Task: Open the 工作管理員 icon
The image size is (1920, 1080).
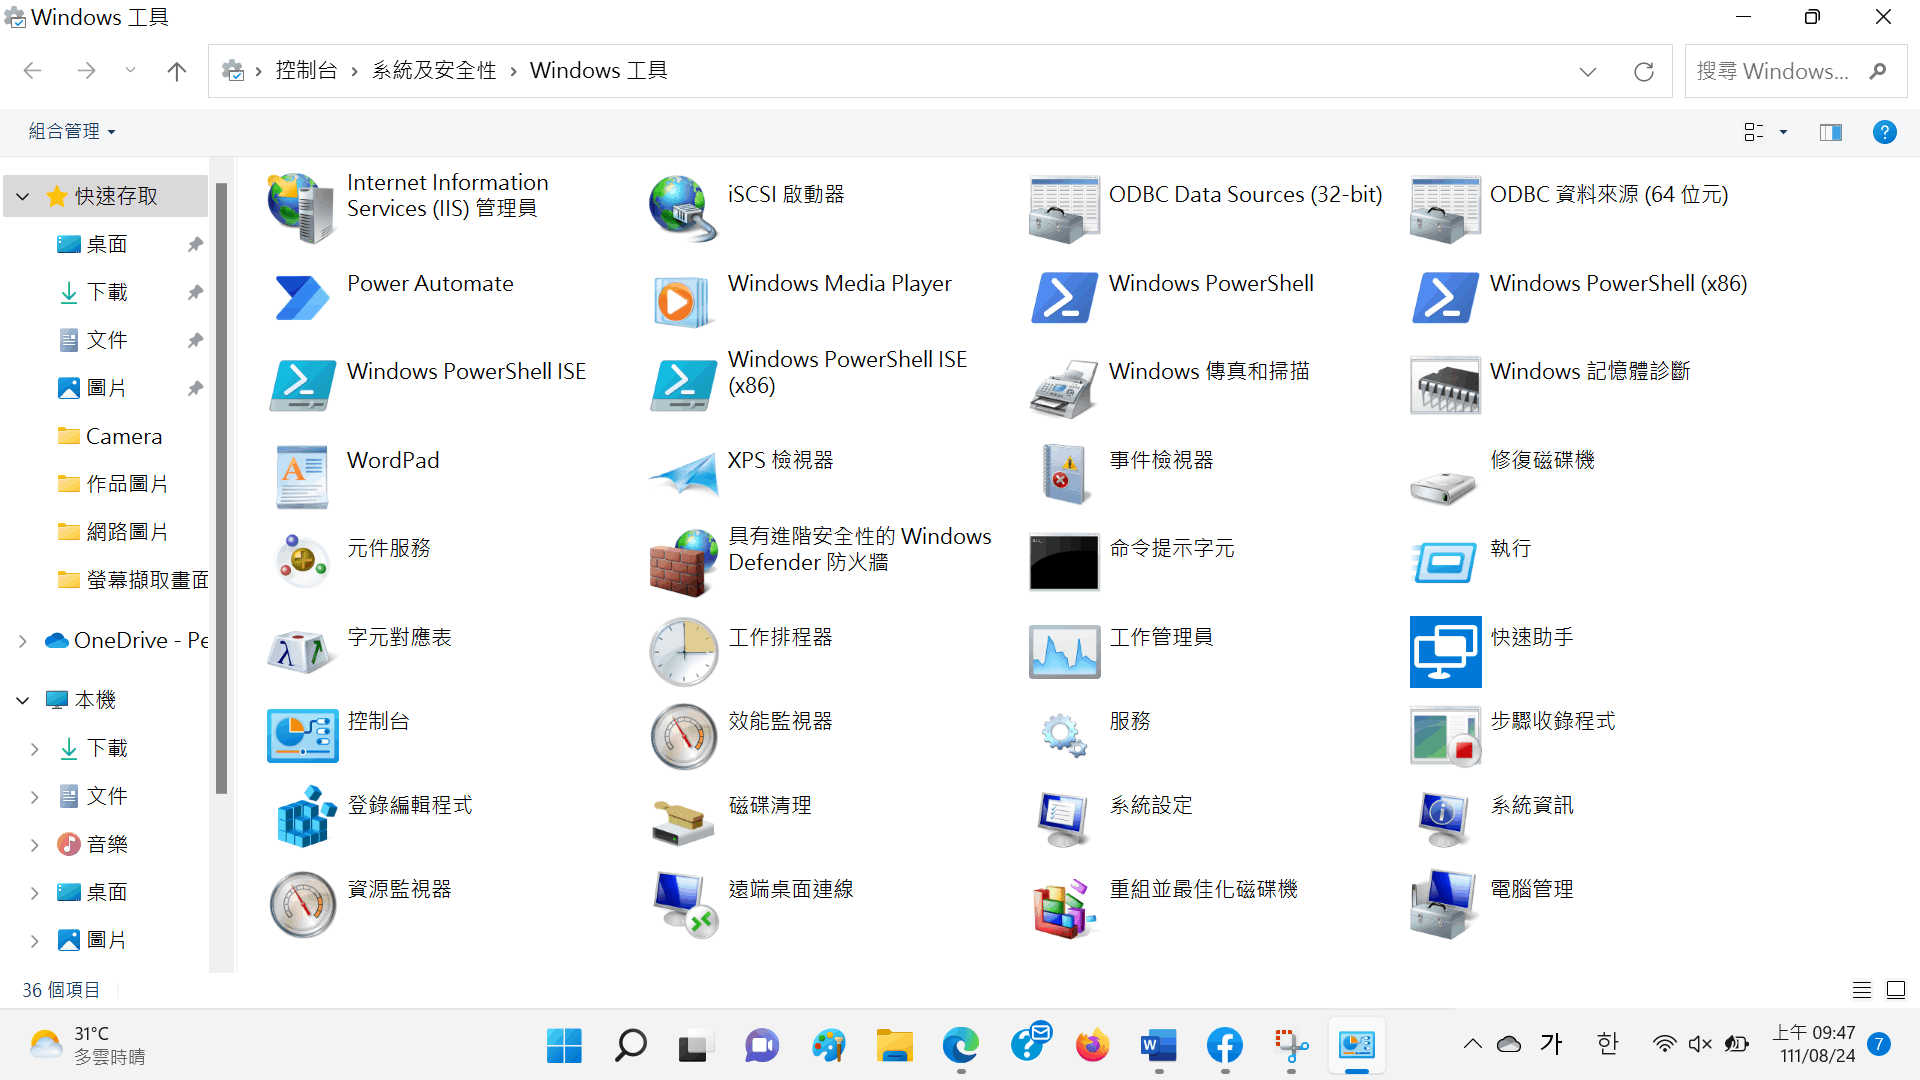Action: click(1064, 651)
